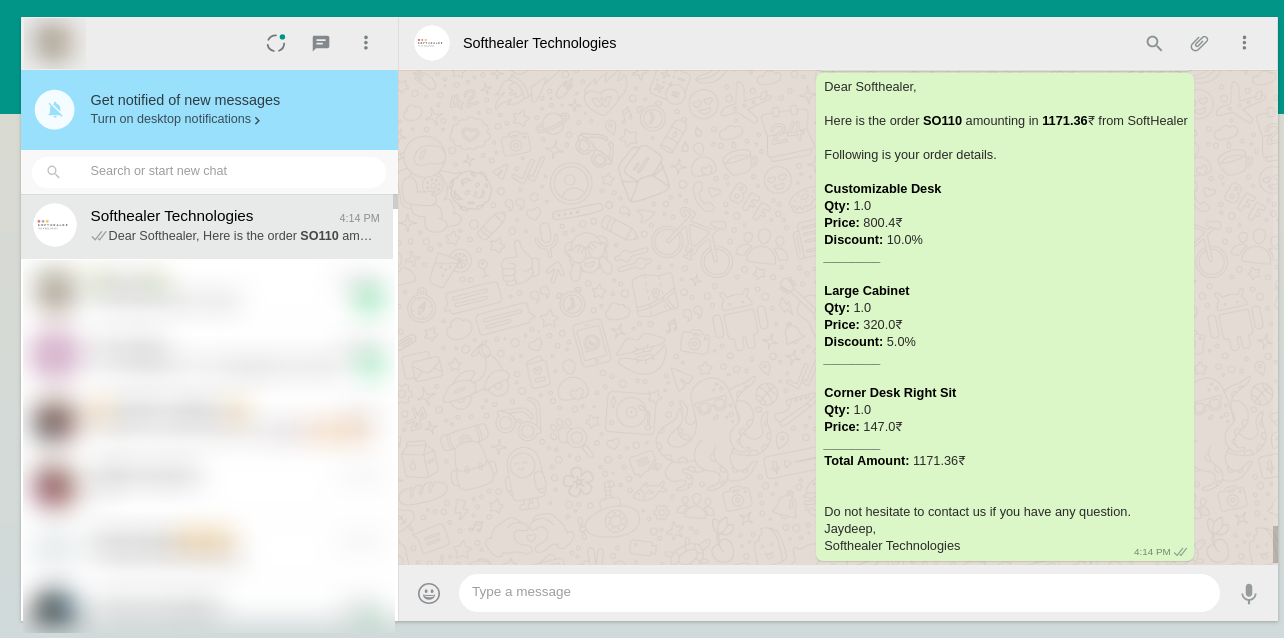Click the 4:14 PM time on the chat row
Viewport: 1284px width, 638px height.
pos(359,218)
